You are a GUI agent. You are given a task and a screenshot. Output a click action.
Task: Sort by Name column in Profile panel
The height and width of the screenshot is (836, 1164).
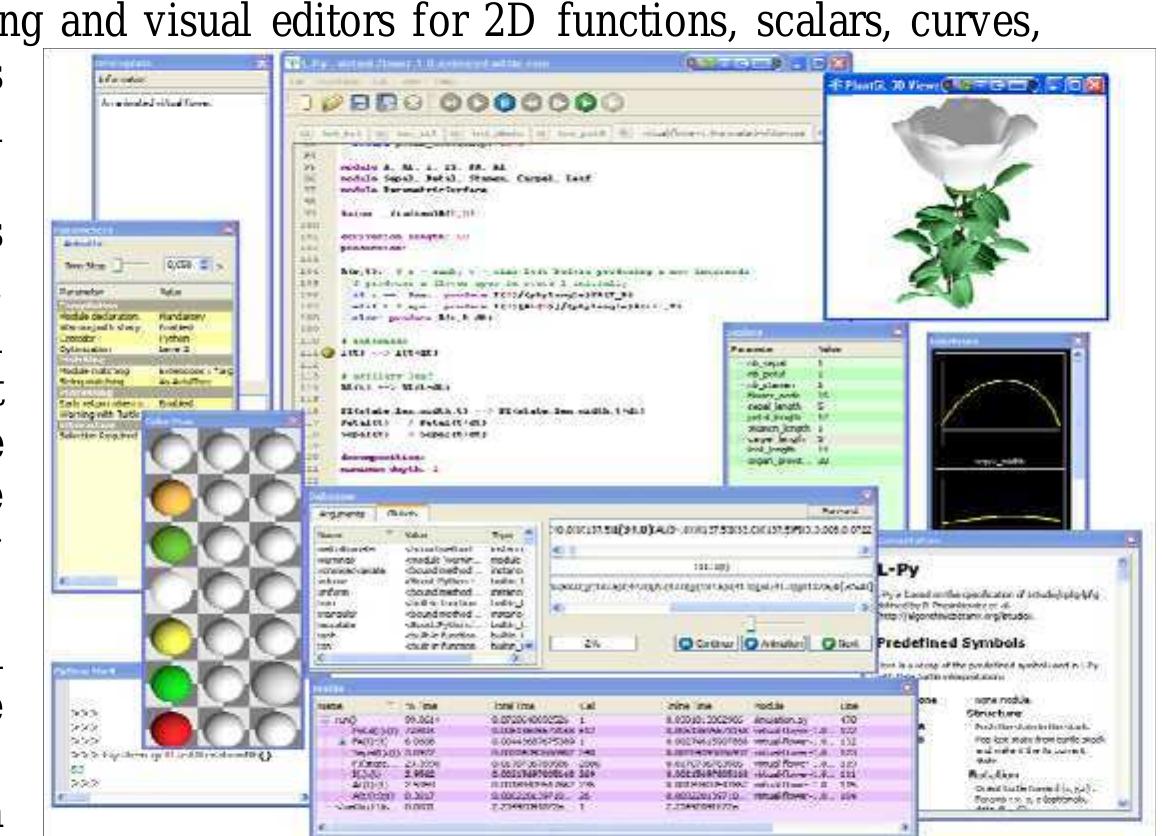(357, 705)
